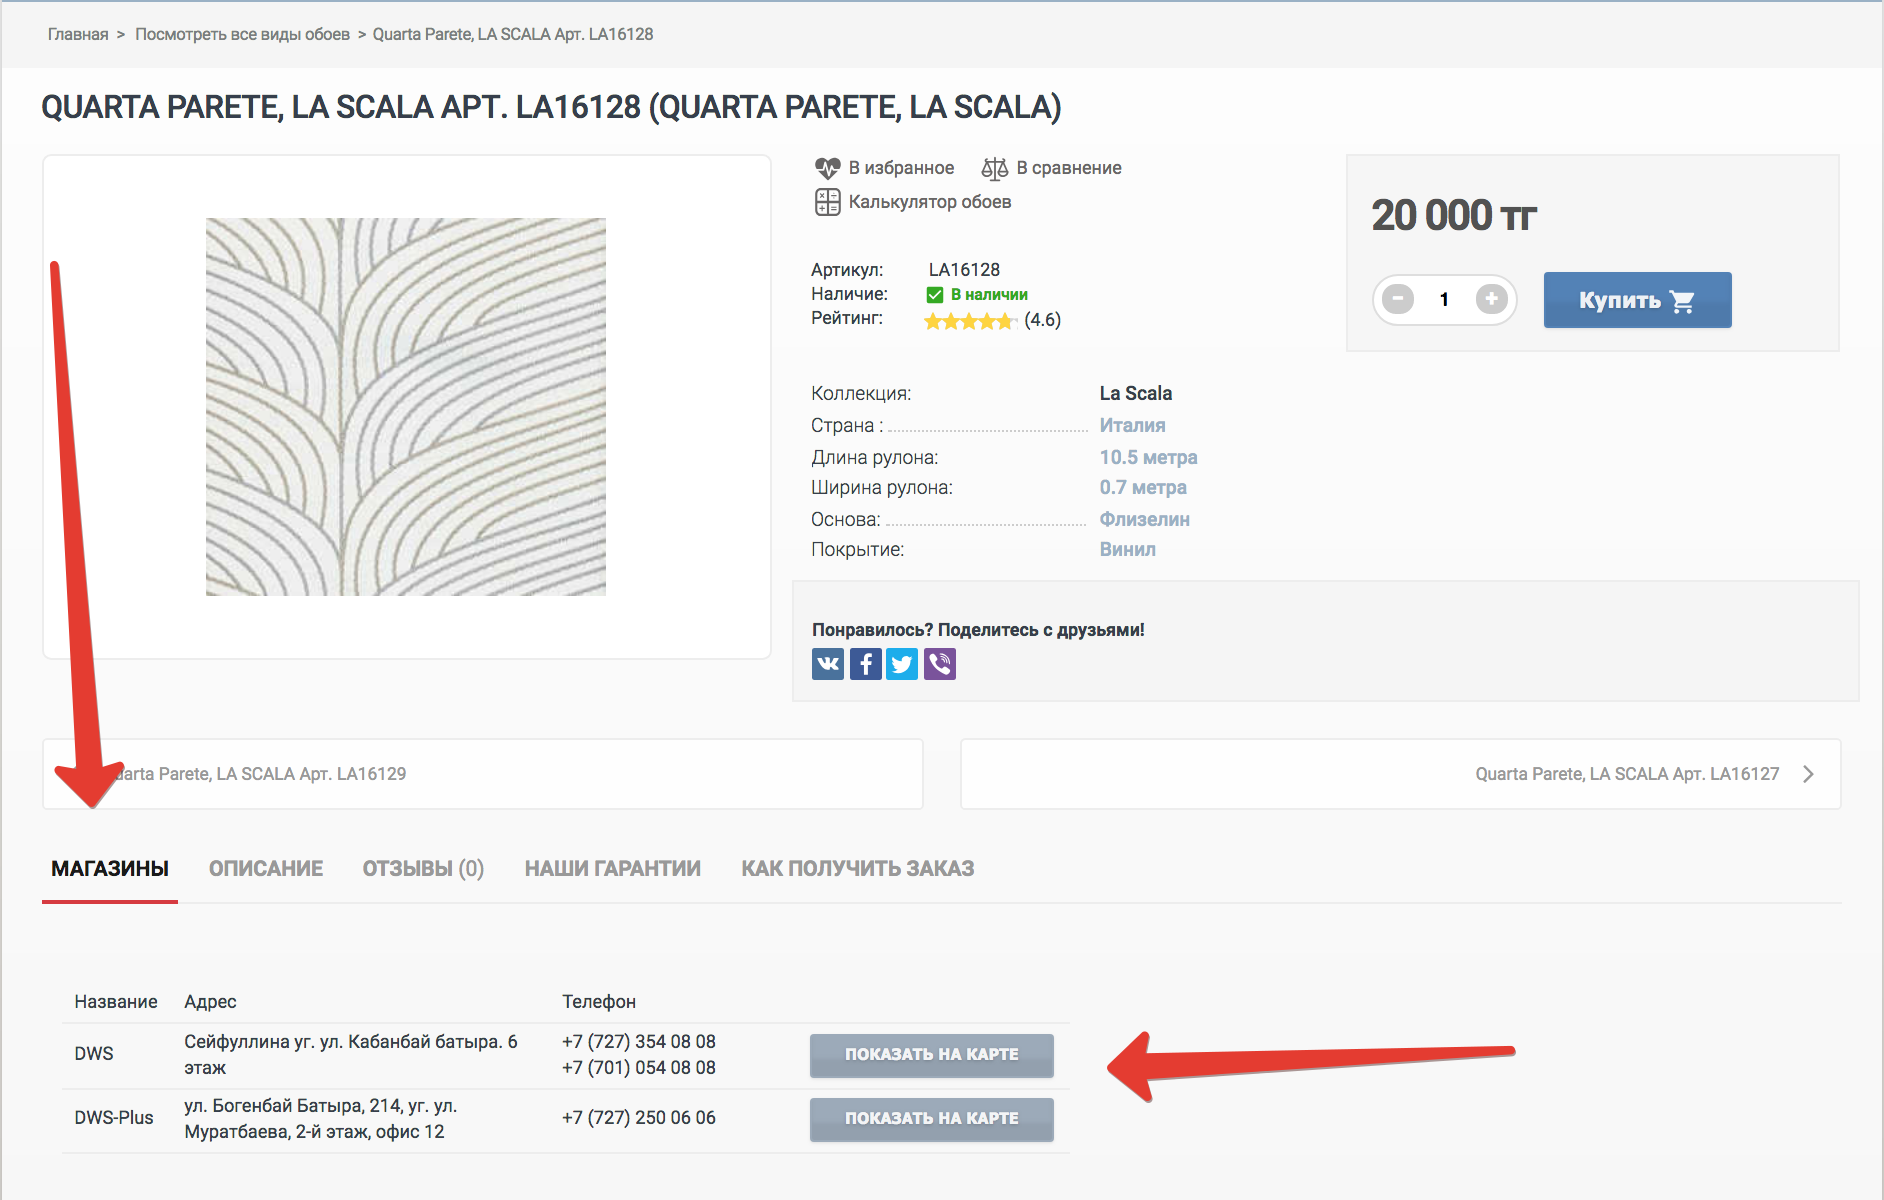1884x1200 pixels.
Task: Click phone +7 (727) 354 08 08
Action: coord(639,1042)
